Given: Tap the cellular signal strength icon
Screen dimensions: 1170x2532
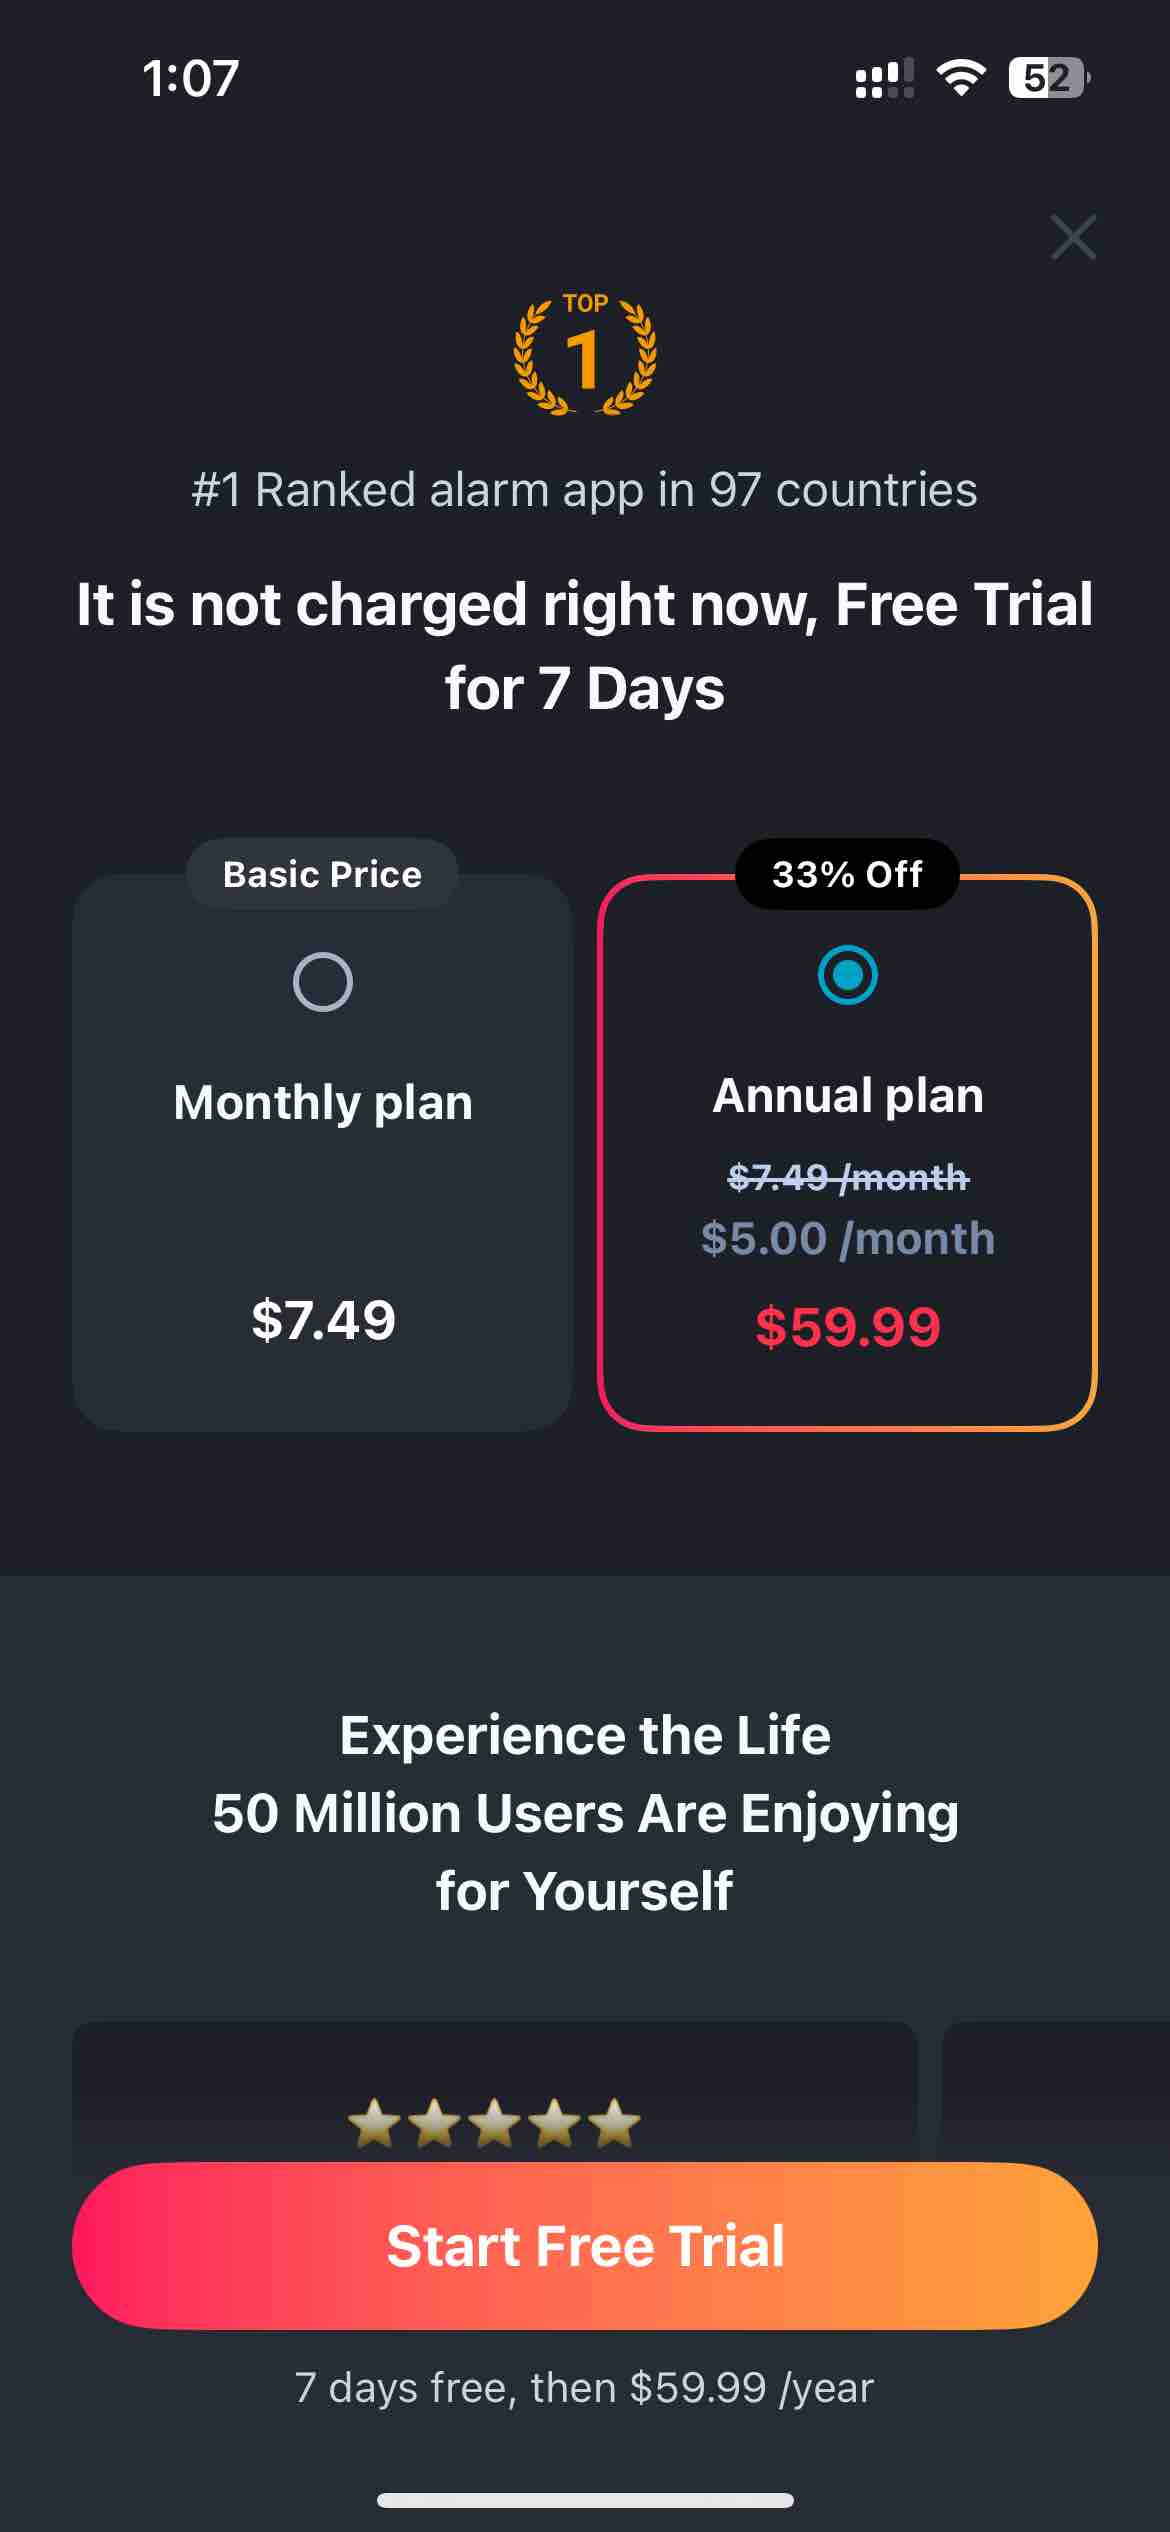Looking at the screenshot, I should click(x=884, y=77).
